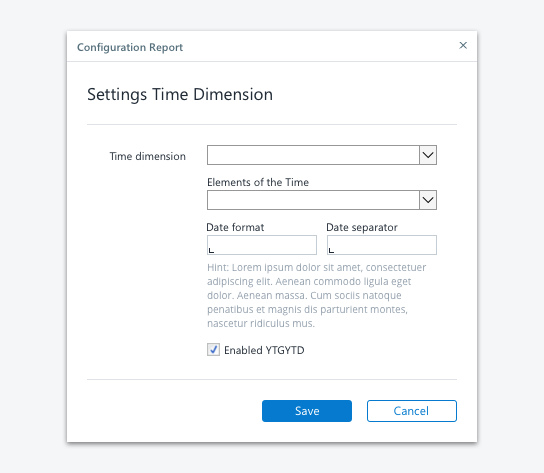Focus the Date separator input field

click(382, 245)
